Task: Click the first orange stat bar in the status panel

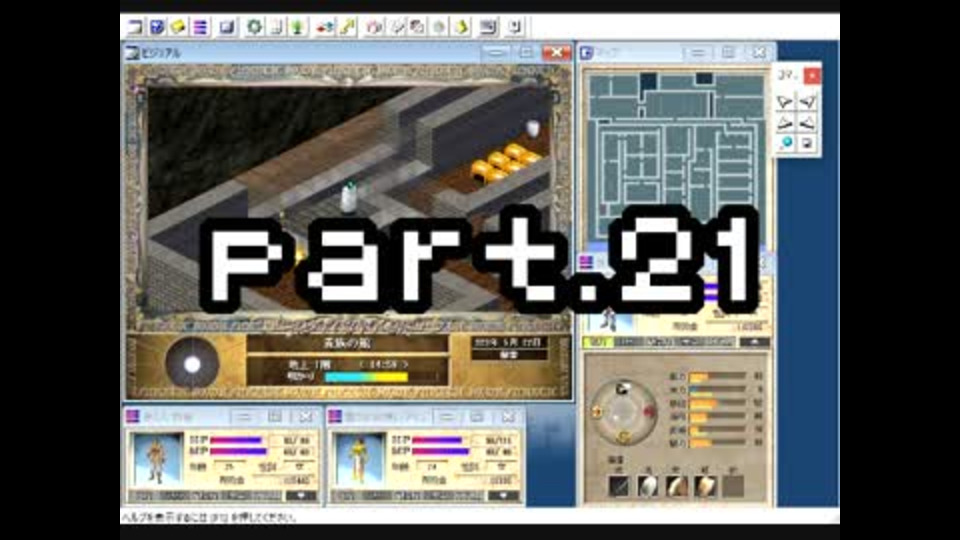Action: (717, 377)
